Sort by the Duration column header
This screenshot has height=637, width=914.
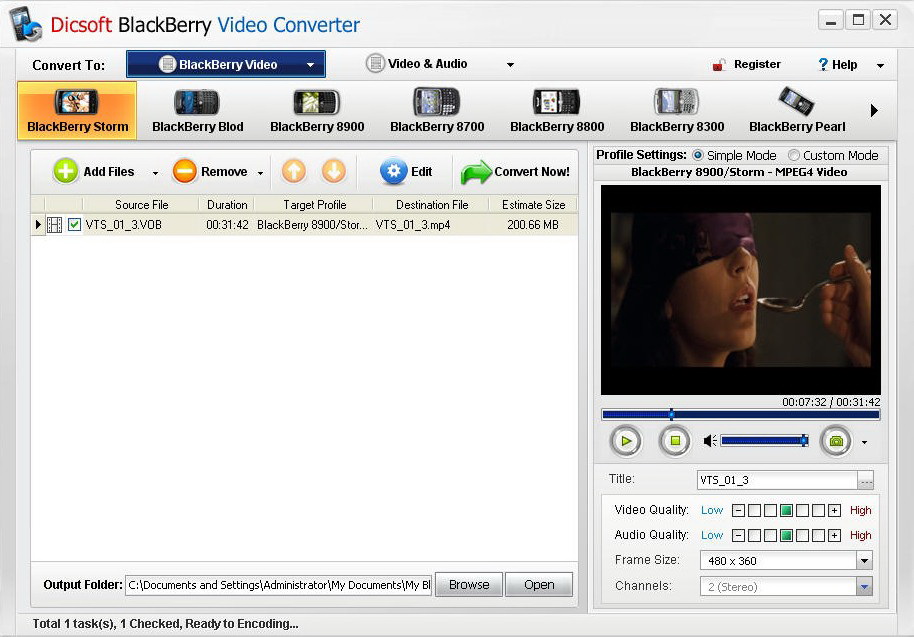pos(227,205)
